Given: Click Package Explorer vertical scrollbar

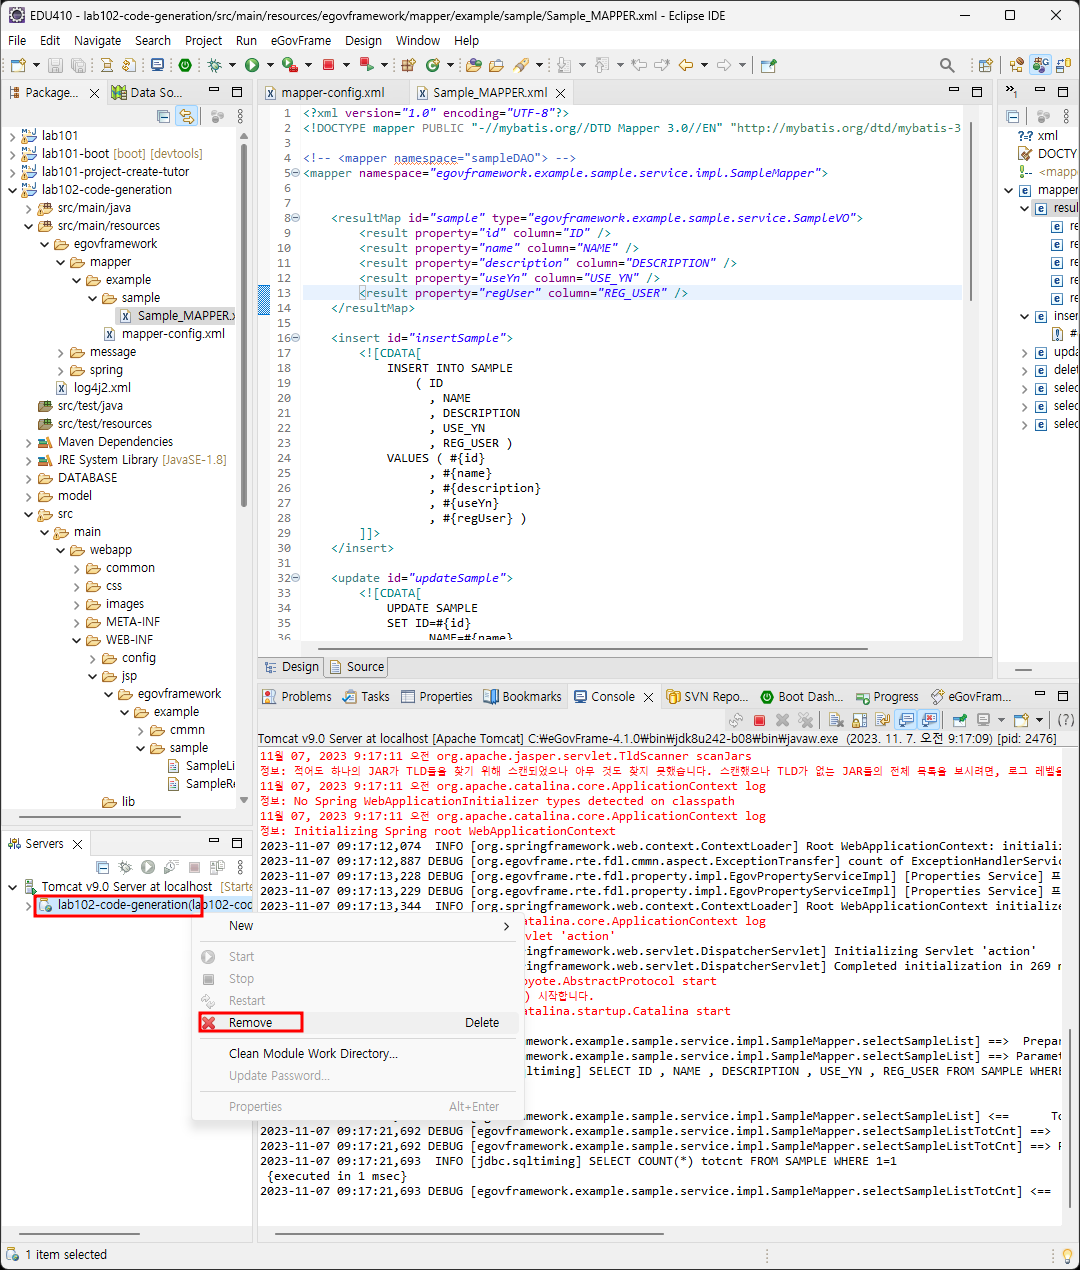Looking at the screenshot, I should [x=244, y=326].
